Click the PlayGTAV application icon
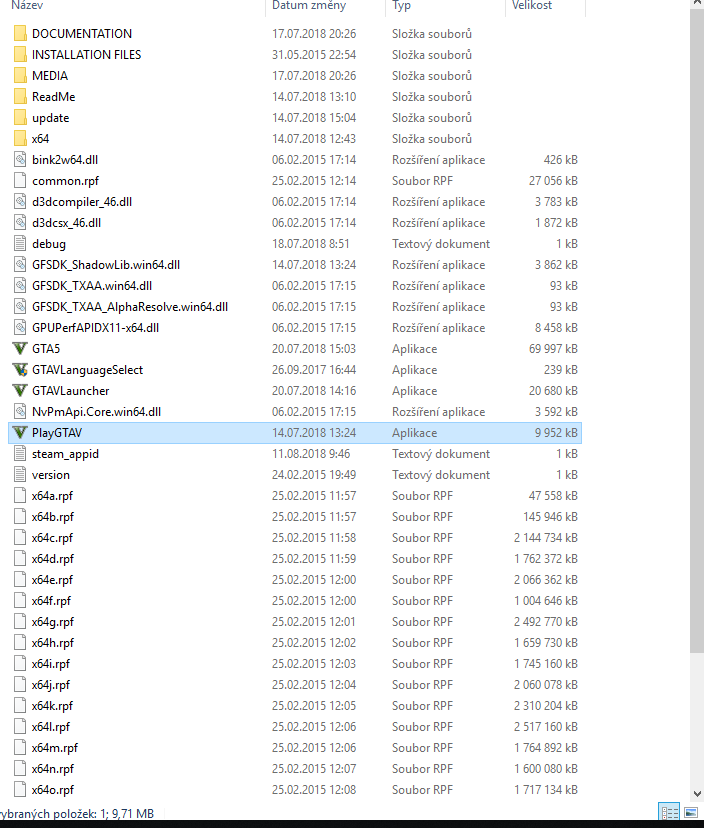704x828 pixels. (x=20, y=433)
